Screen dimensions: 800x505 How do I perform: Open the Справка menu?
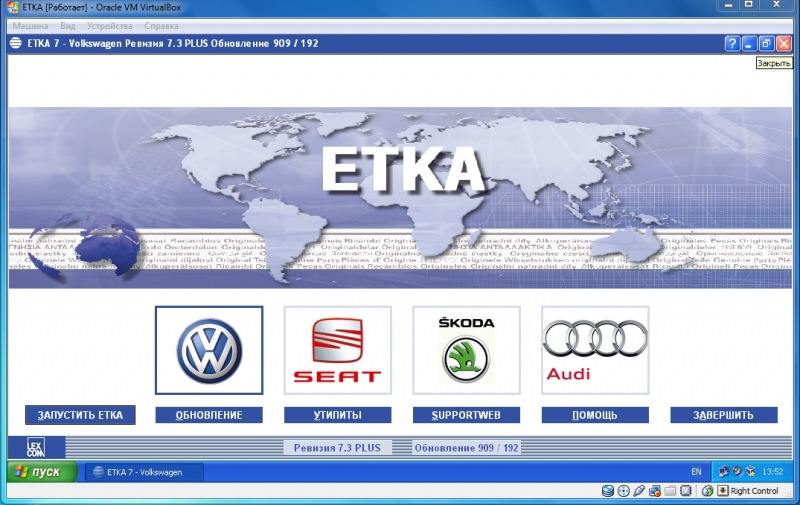(x=161, y=26)
